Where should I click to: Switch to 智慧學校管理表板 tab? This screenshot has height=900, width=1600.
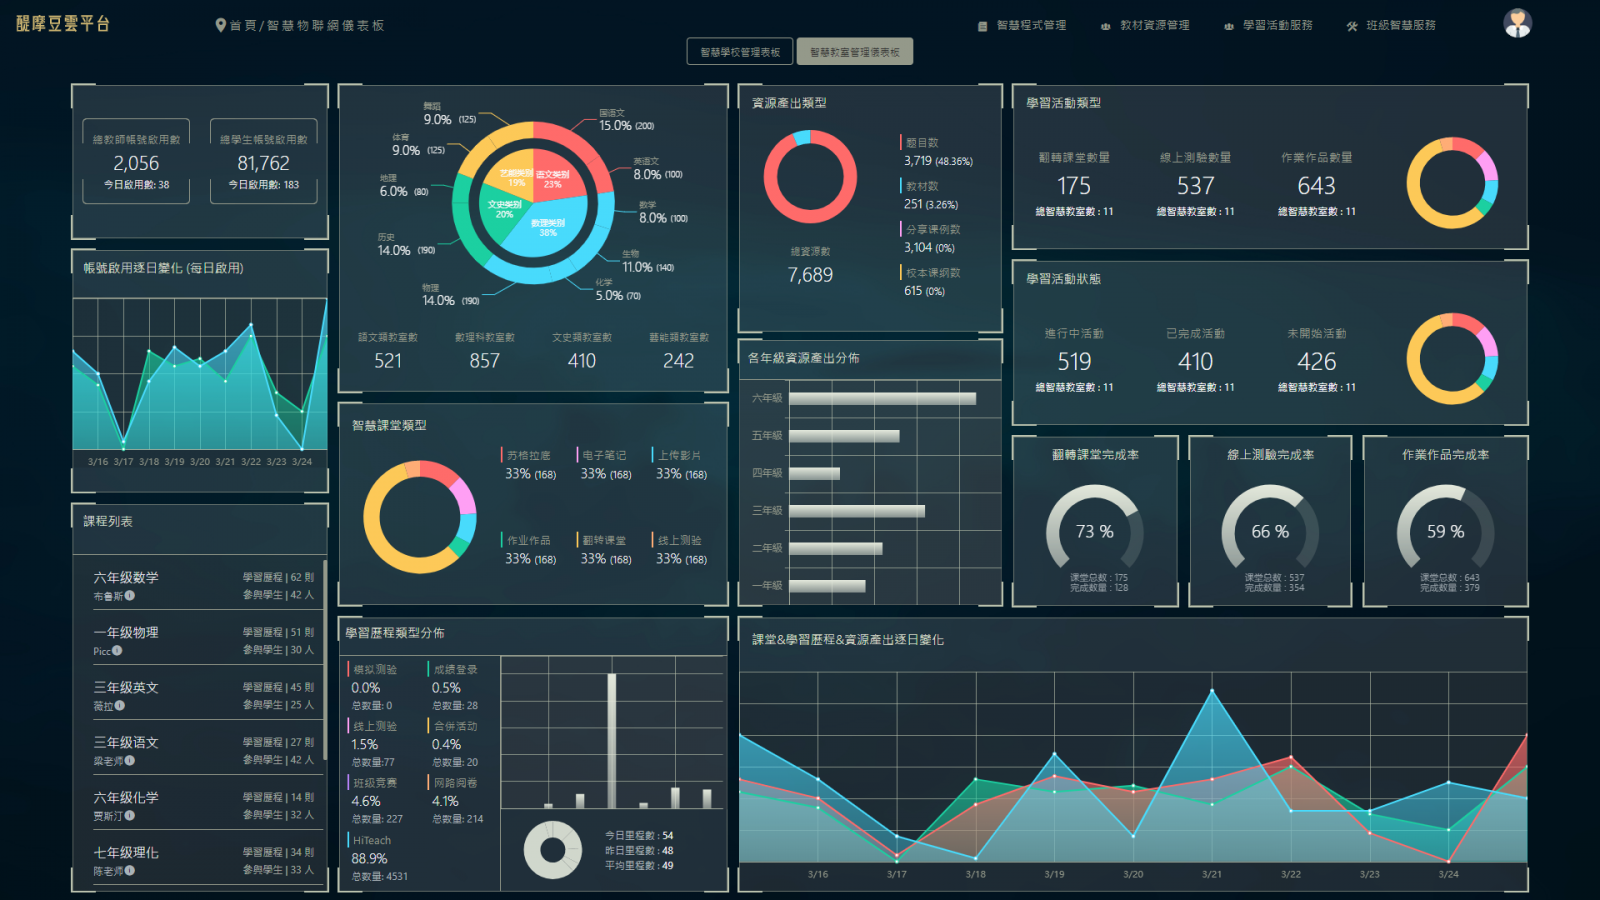click(x=740, y=52)
